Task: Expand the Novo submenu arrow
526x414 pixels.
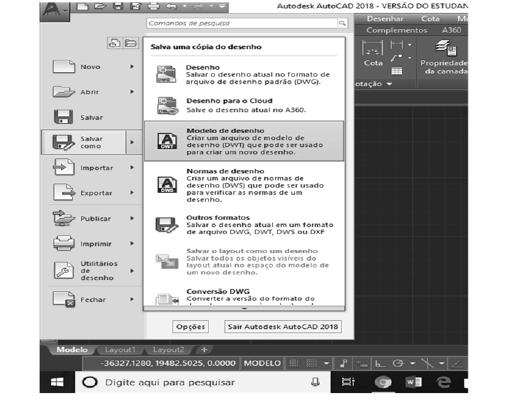Action: tap(132, 66)
